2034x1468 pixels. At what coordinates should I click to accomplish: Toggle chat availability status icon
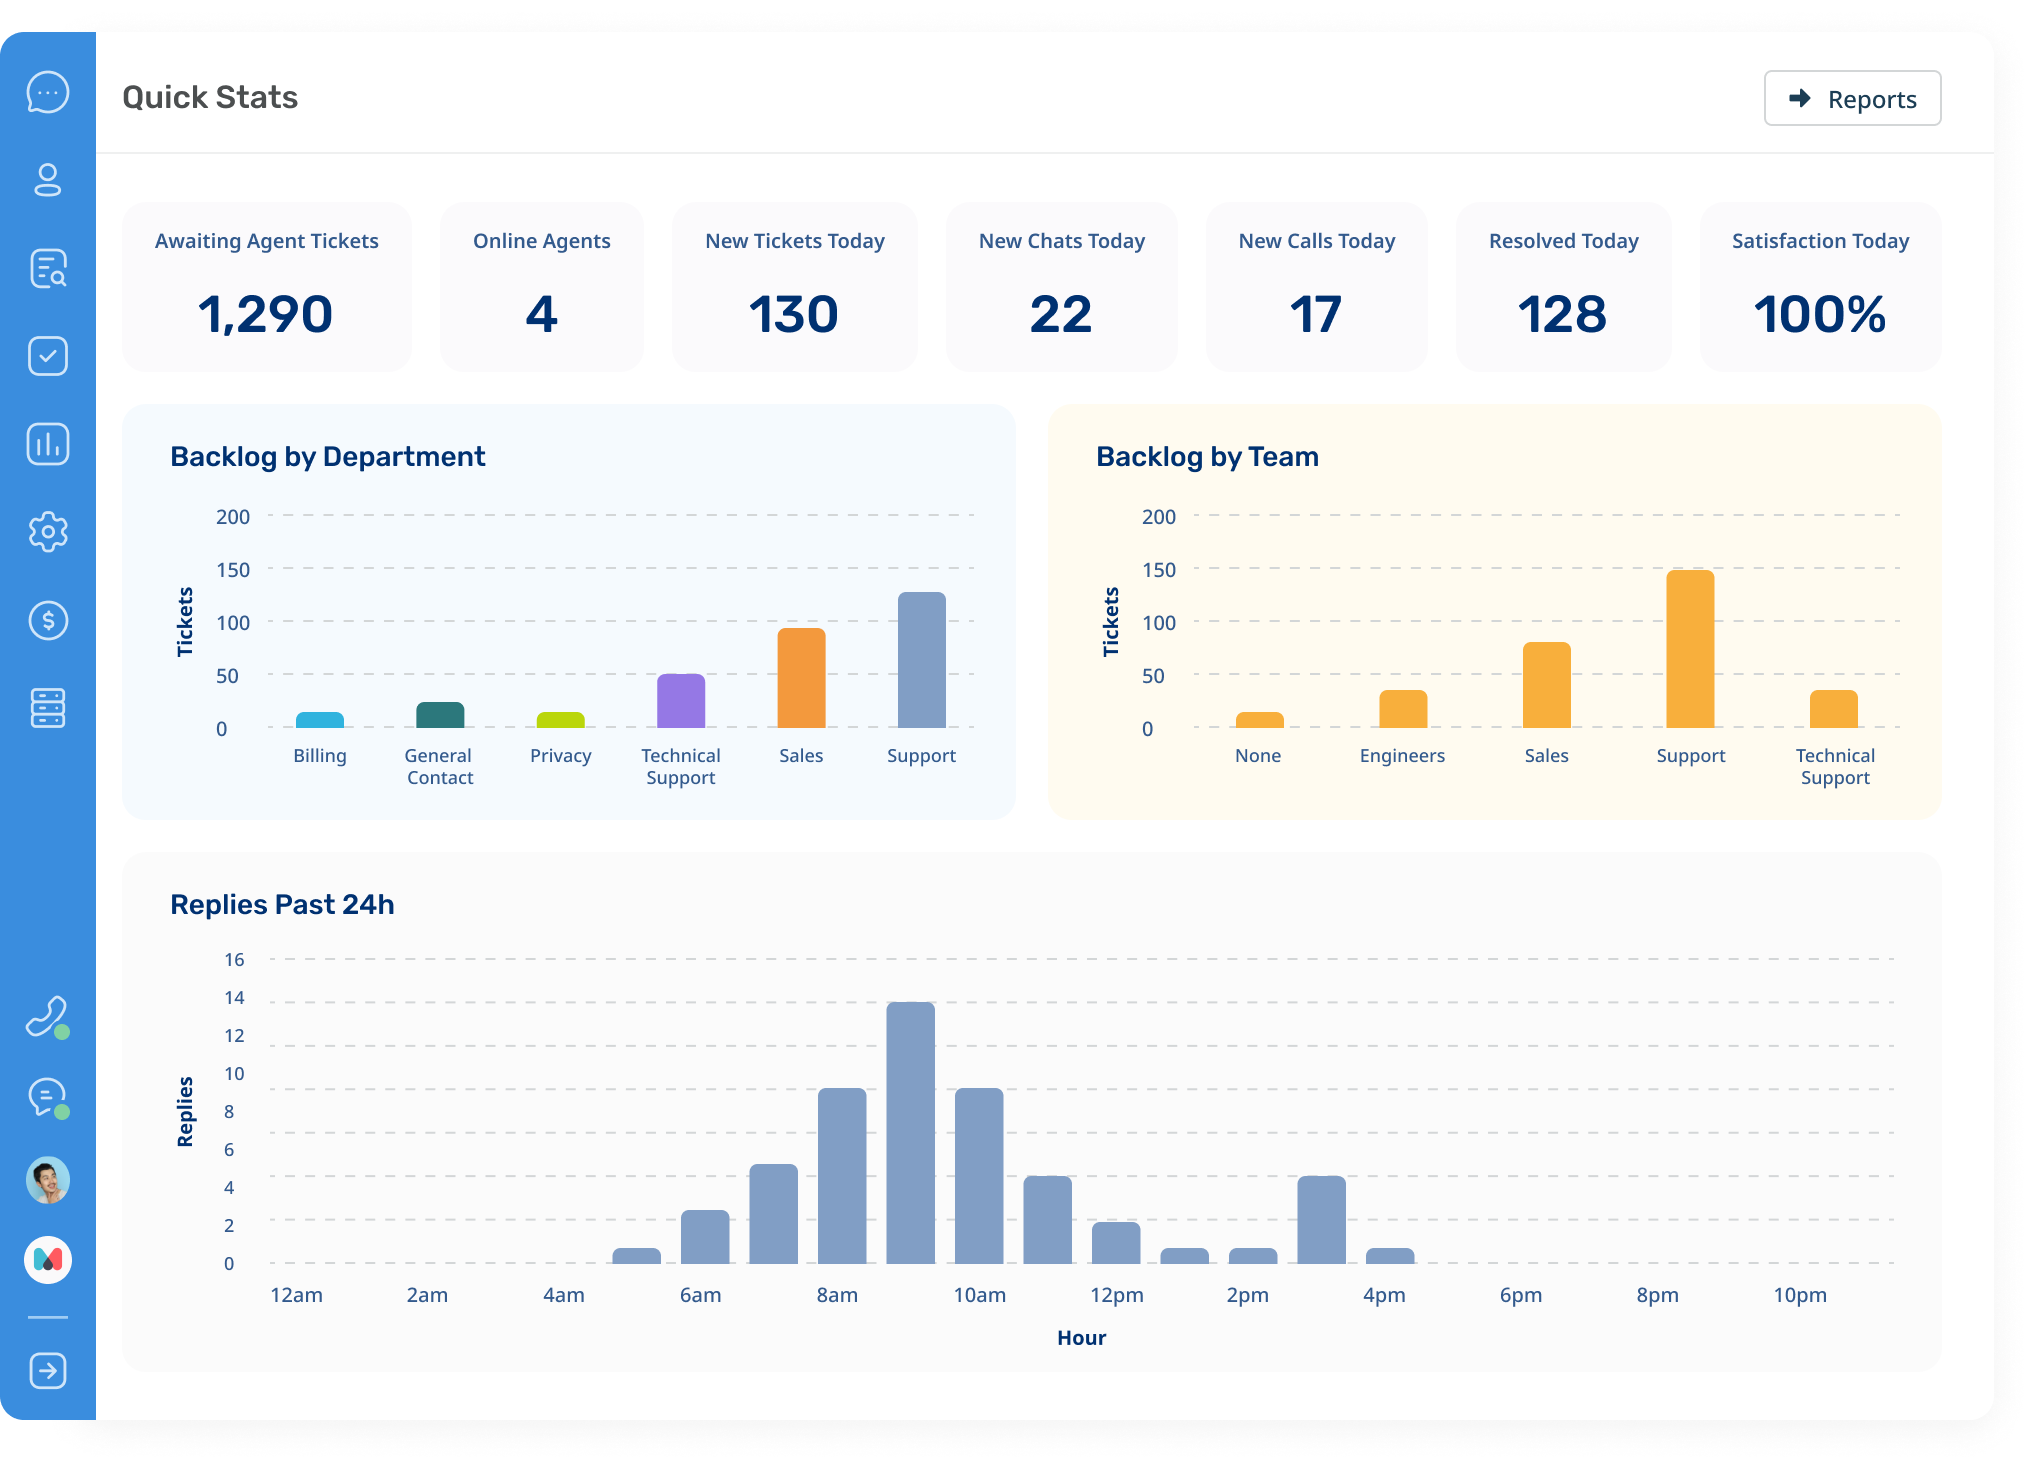(x=47, y=1097)
